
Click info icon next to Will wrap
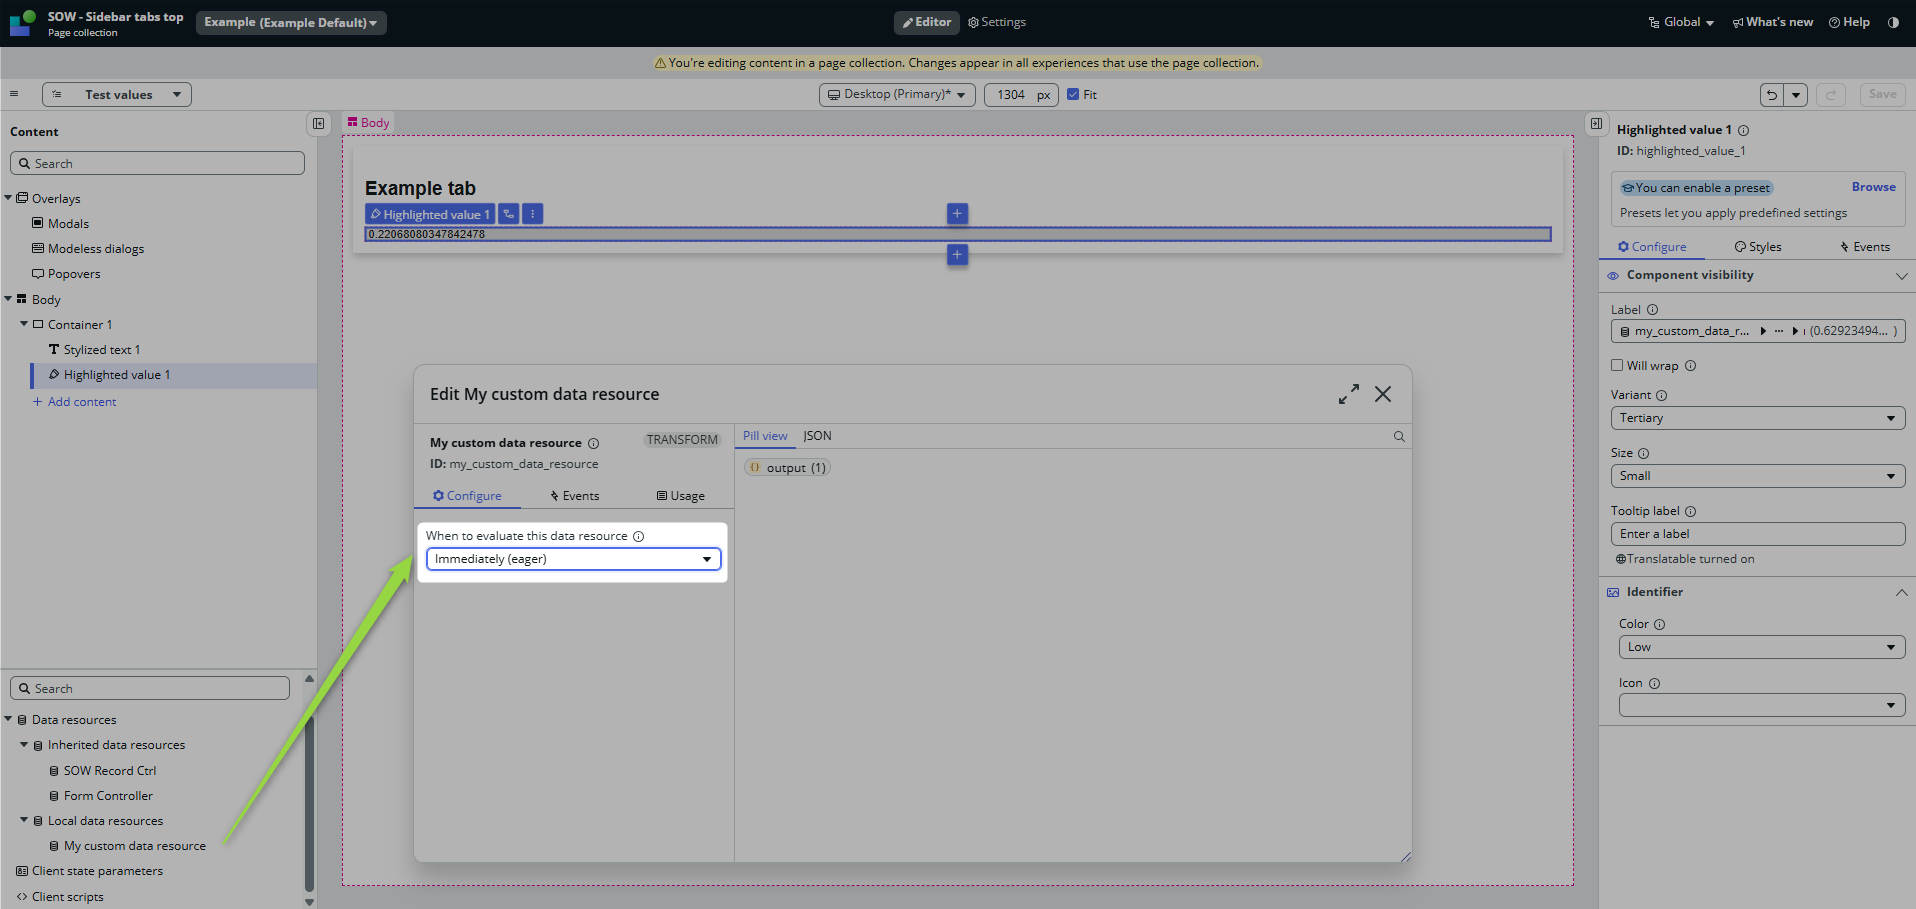point(1690,366)
